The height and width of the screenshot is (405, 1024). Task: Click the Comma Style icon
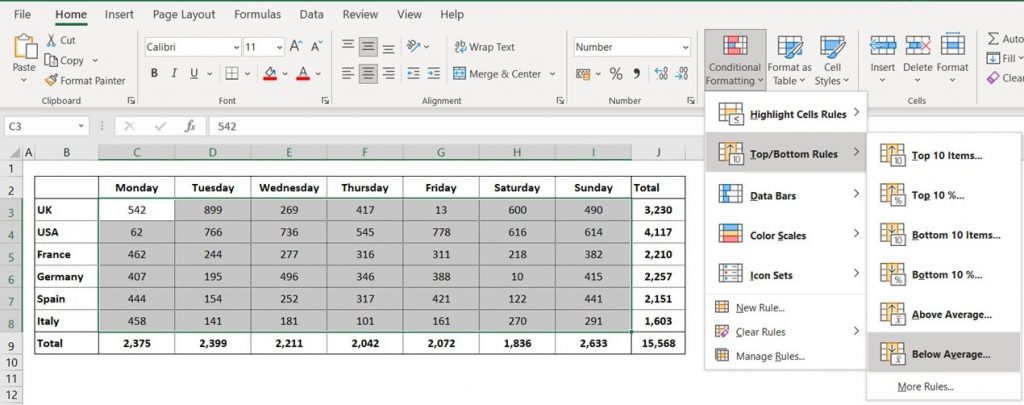coord(637,74)
